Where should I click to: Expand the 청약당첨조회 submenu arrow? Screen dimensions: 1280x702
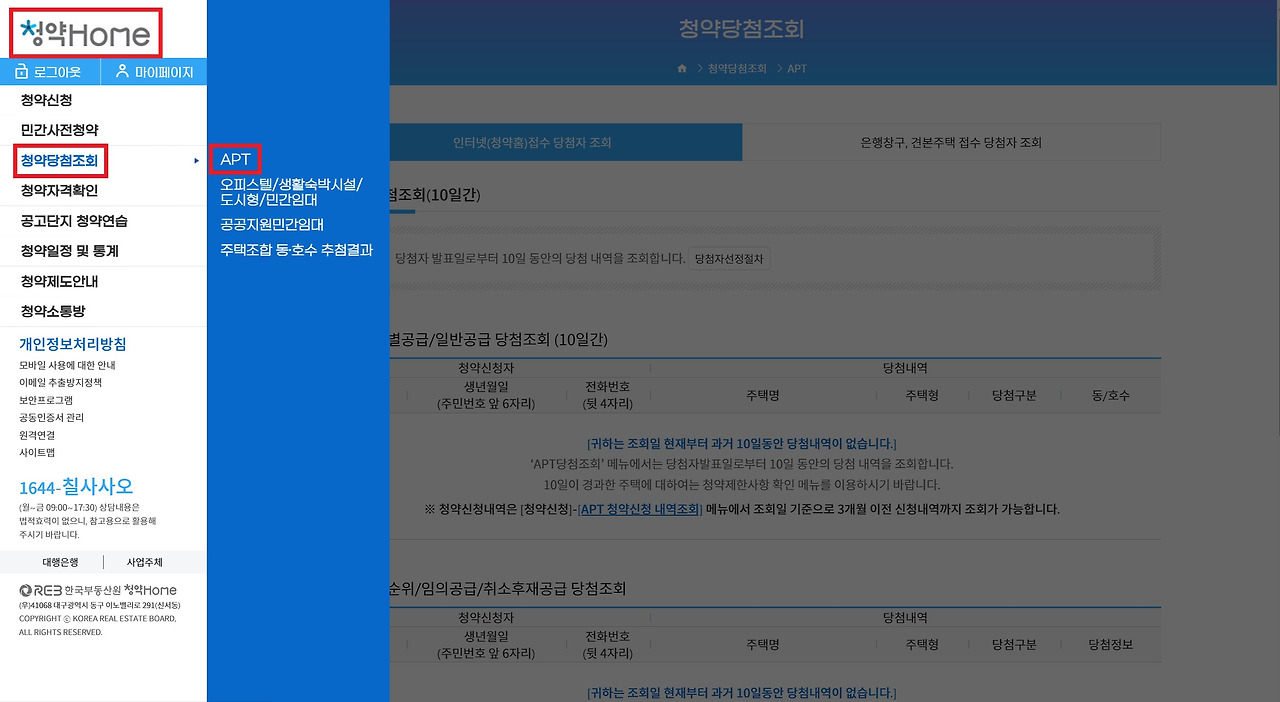[x=196, y=161]
